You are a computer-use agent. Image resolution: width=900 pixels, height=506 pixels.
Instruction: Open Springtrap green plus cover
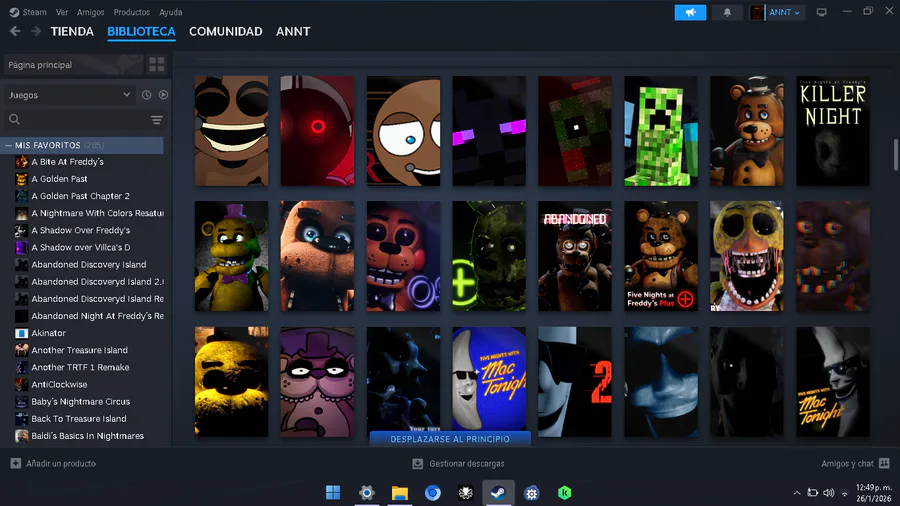(489, 256)
